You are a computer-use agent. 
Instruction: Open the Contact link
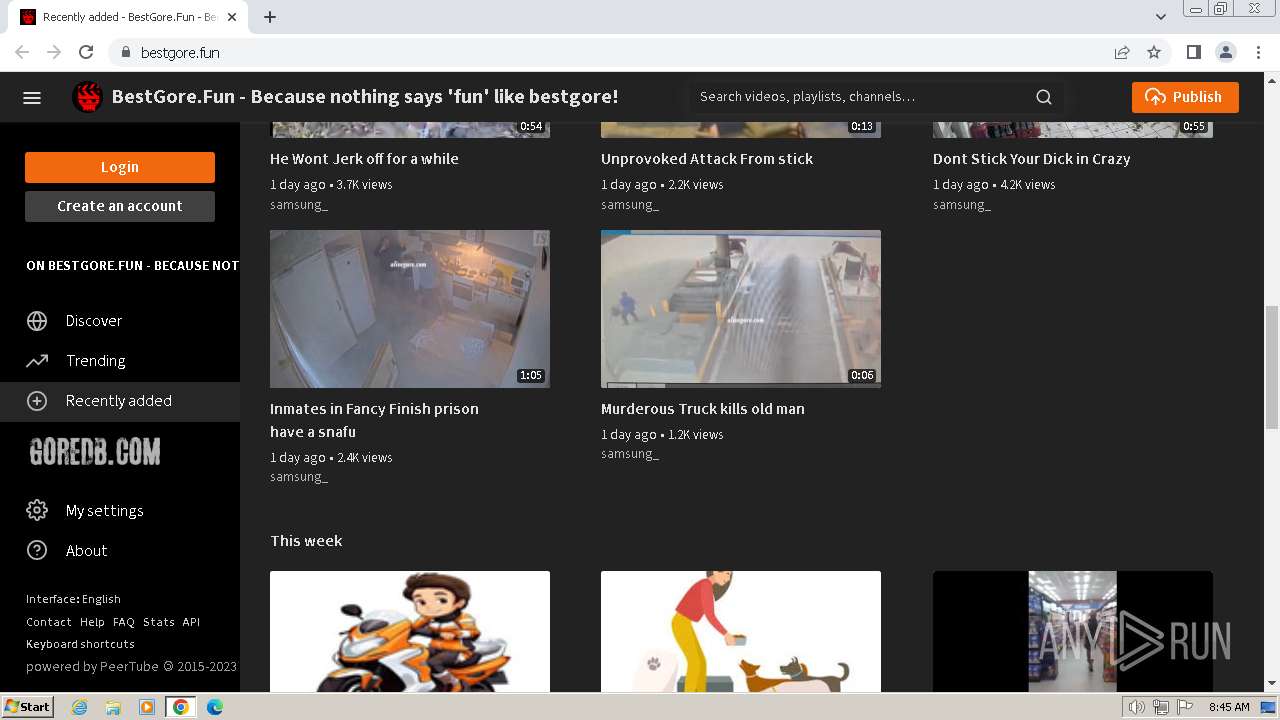[x=48, y=622]
